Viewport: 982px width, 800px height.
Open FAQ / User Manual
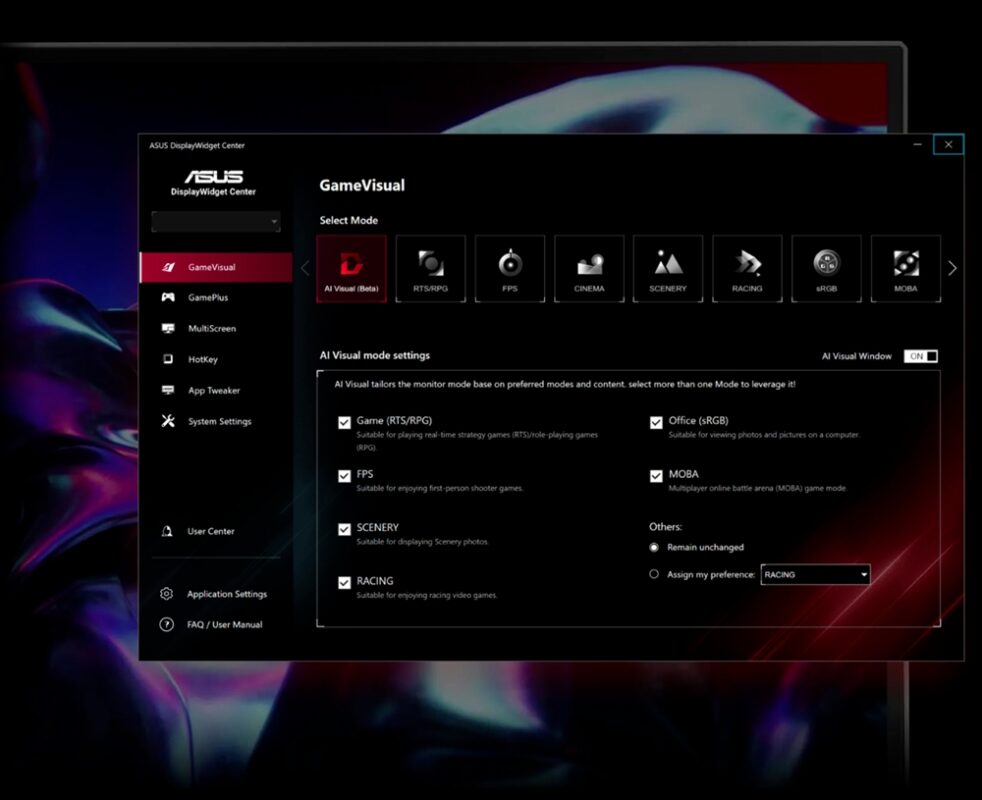pyautogui.click(x=224, y=625)
